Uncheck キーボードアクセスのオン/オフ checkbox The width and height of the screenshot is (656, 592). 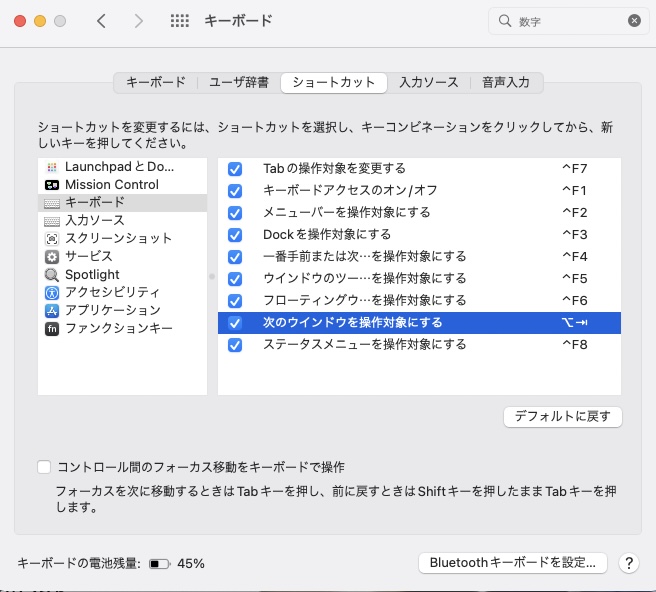(x=235, y=191)
